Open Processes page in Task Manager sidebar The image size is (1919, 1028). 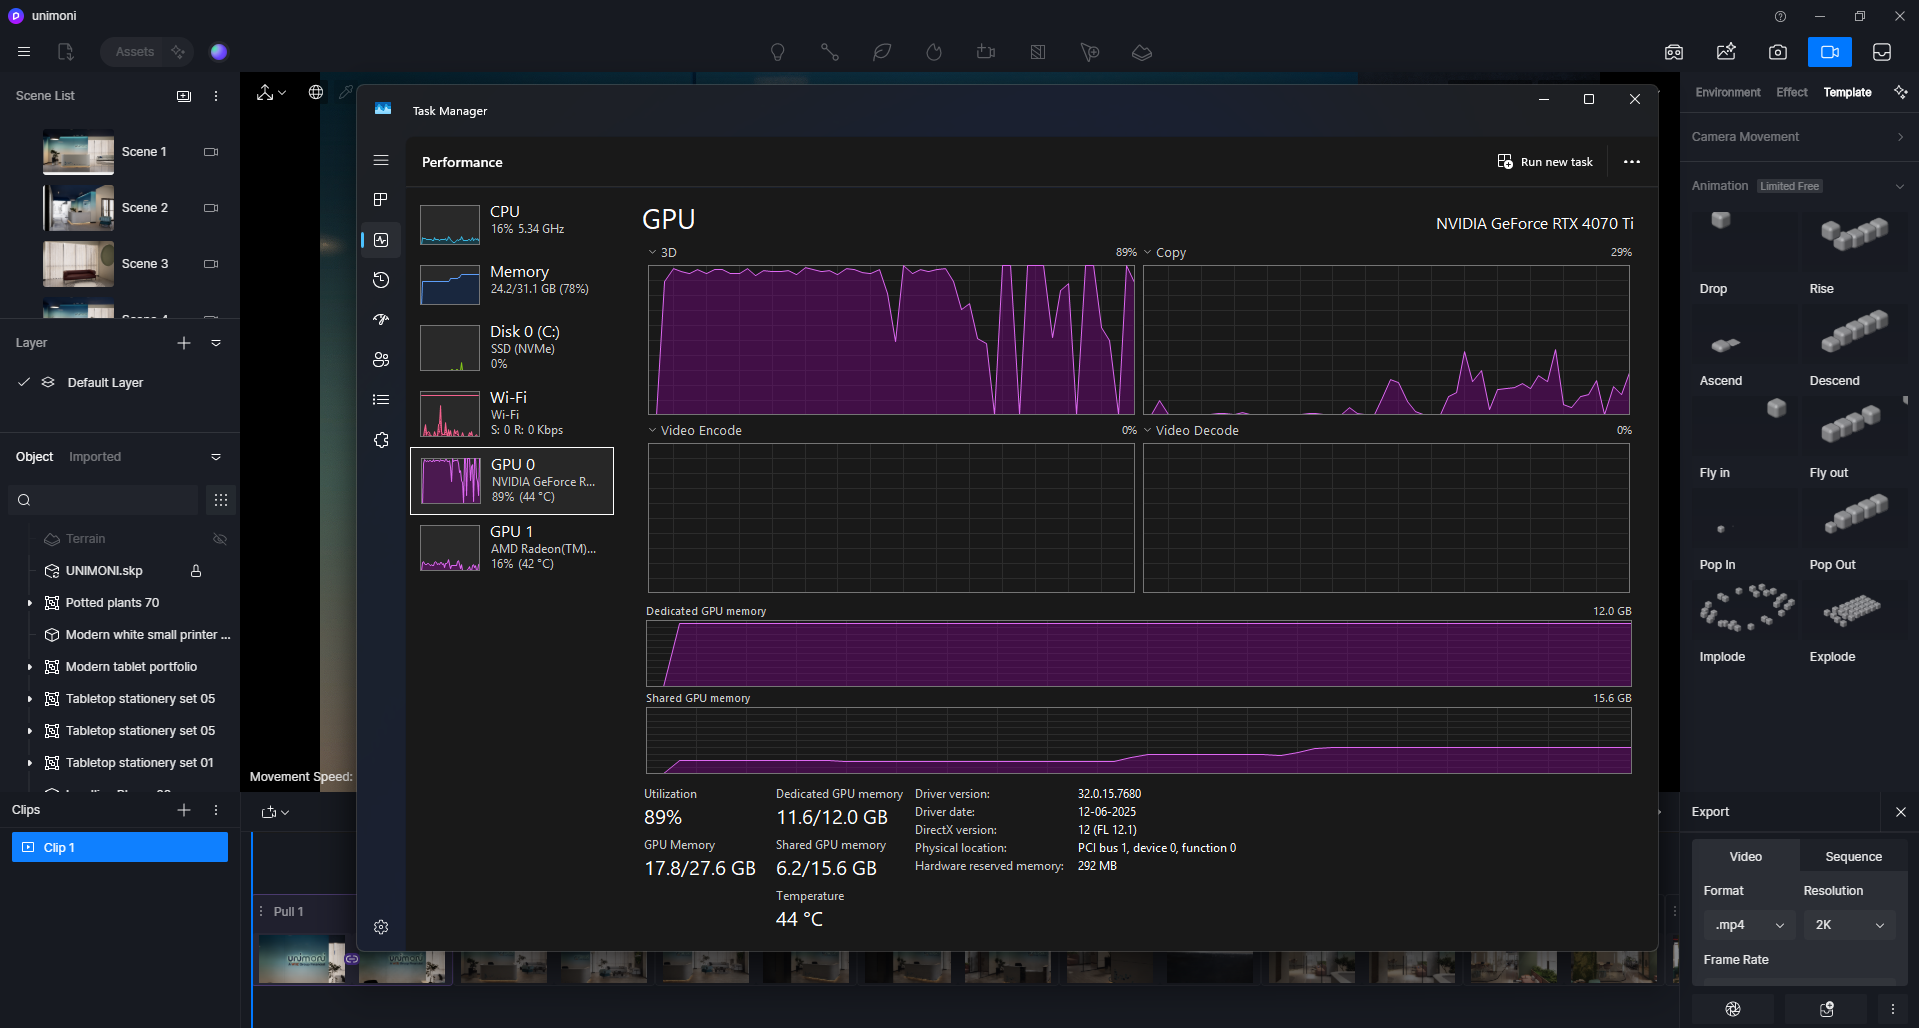coord(381,200)
